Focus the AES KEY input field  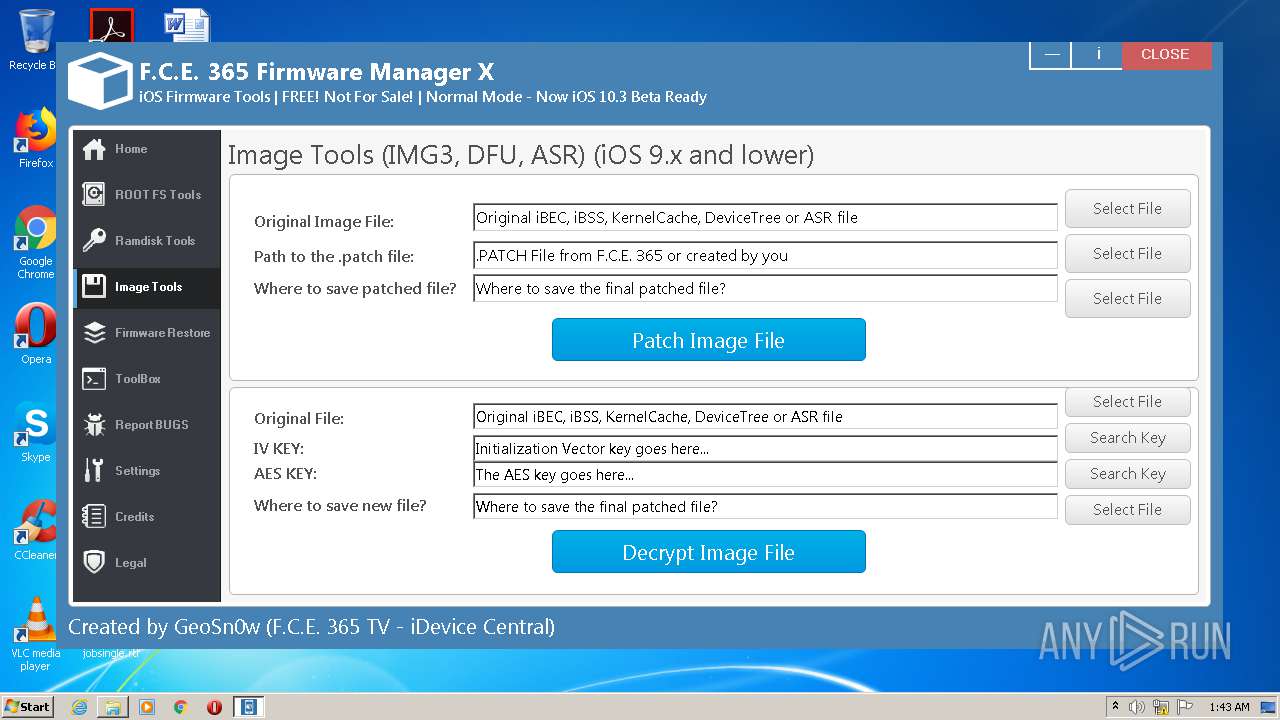(x=765, y=474)
